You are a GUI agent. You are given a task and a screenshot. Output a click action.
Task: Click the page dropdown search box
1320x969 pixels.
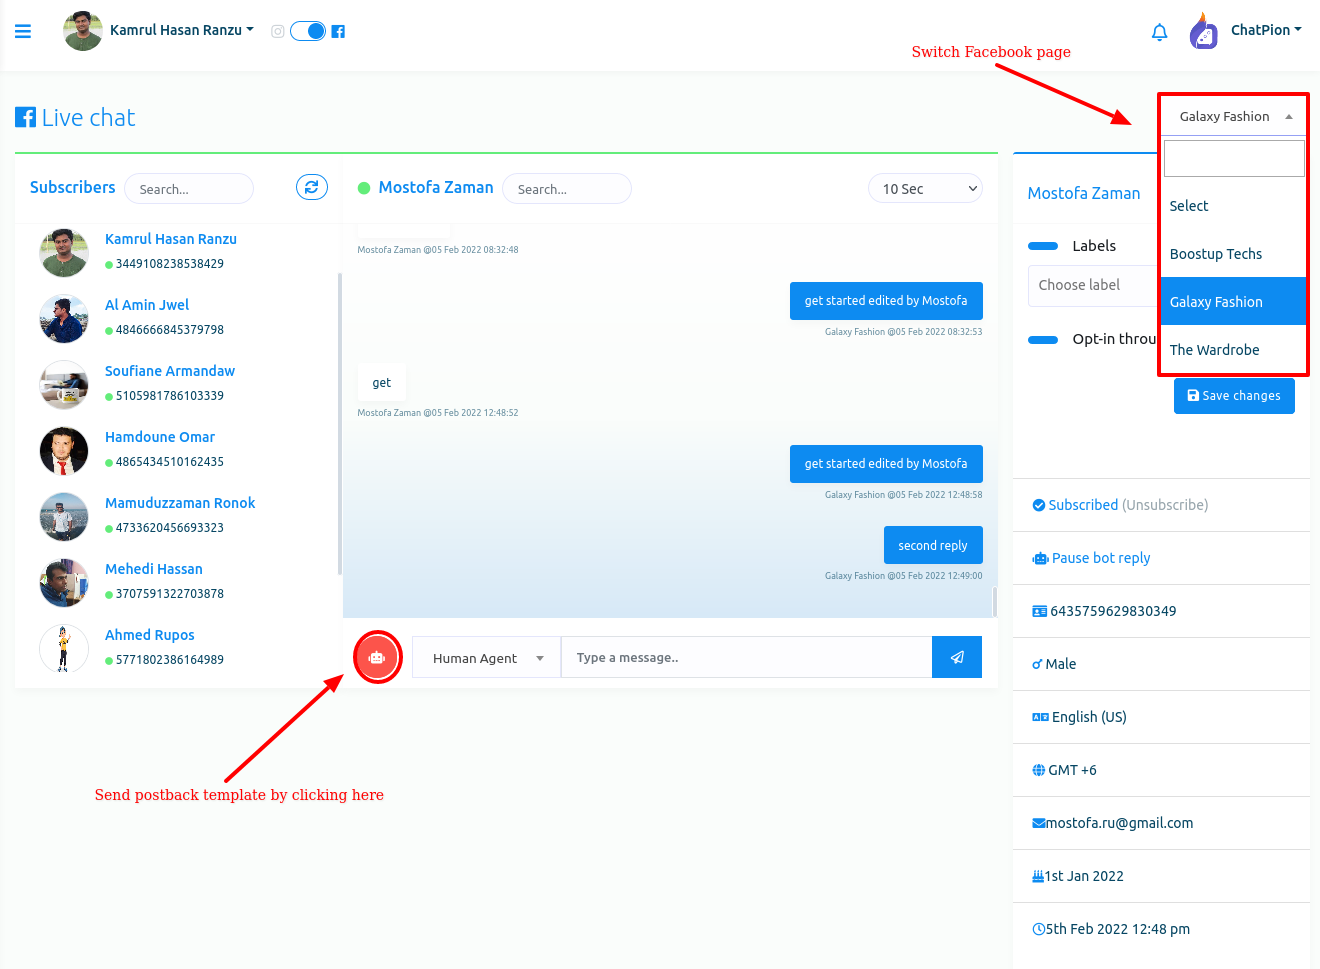point(1234,158)
